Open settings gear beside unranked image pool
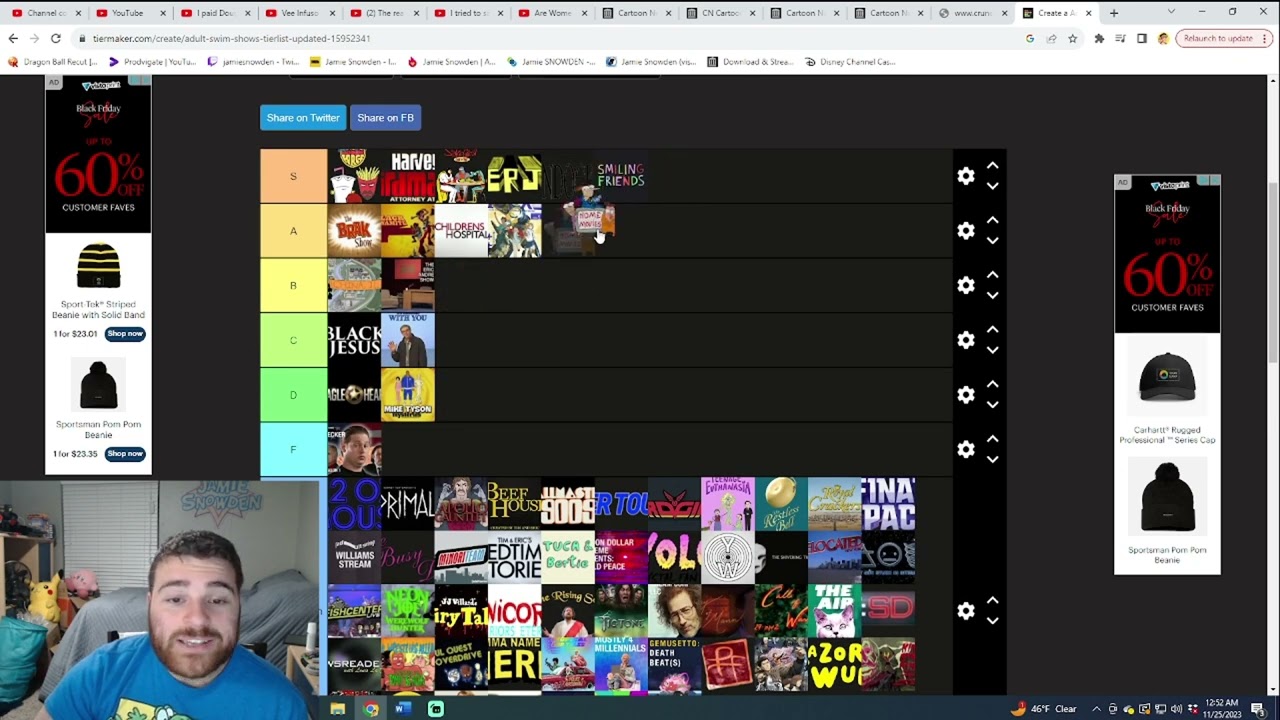Image resolution: width=1280 pixels, height=720 pixels. click(965, 611)
